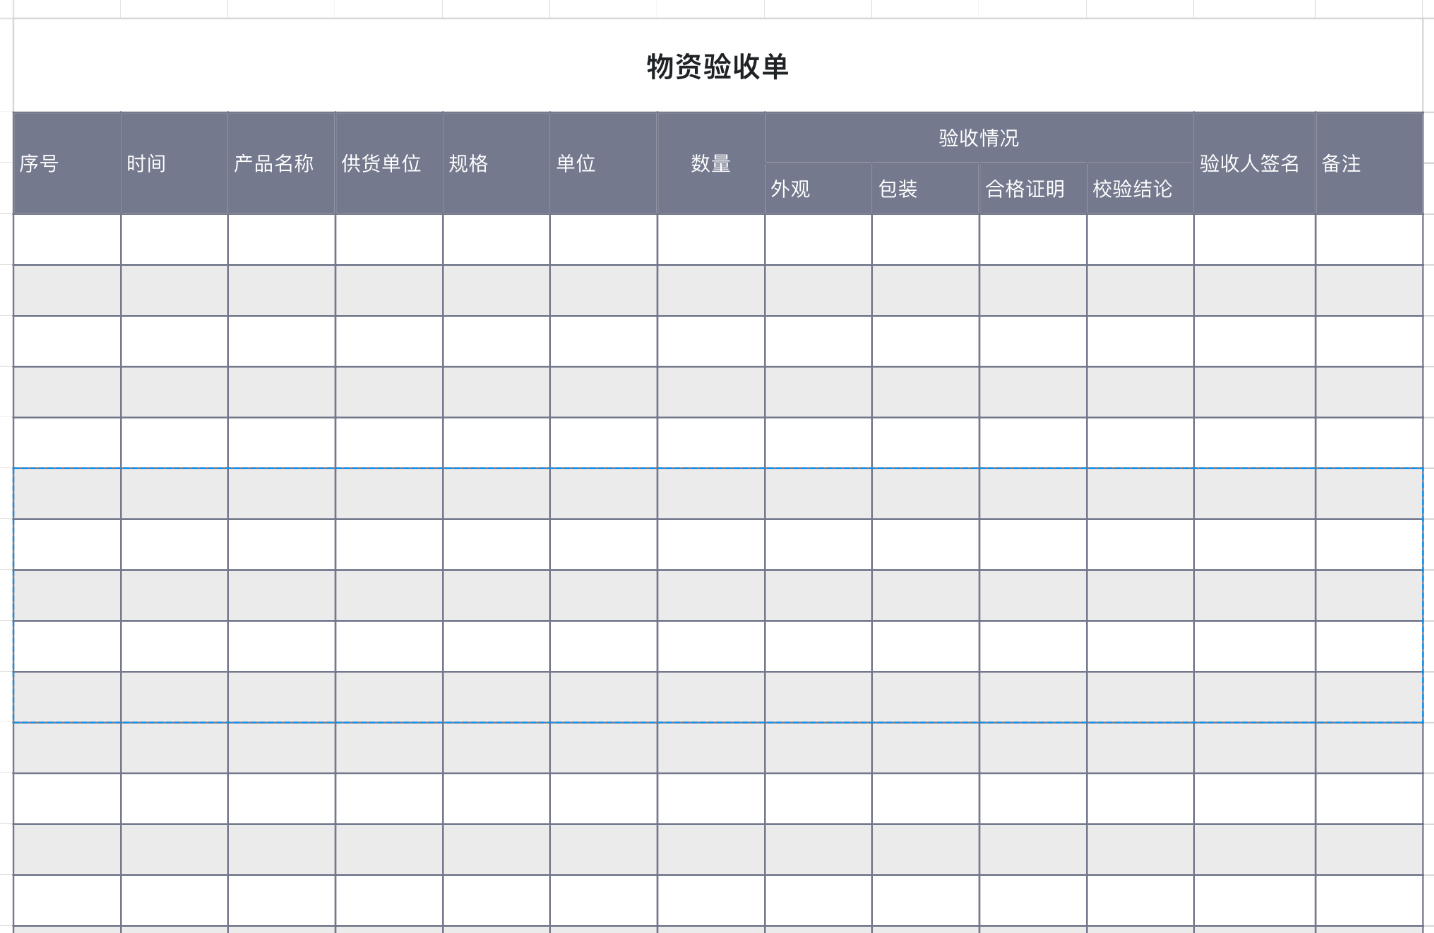Click the 产品名称 header cell
The image size is (1434, 933).
pyautogui.click(x=281, y=163)
